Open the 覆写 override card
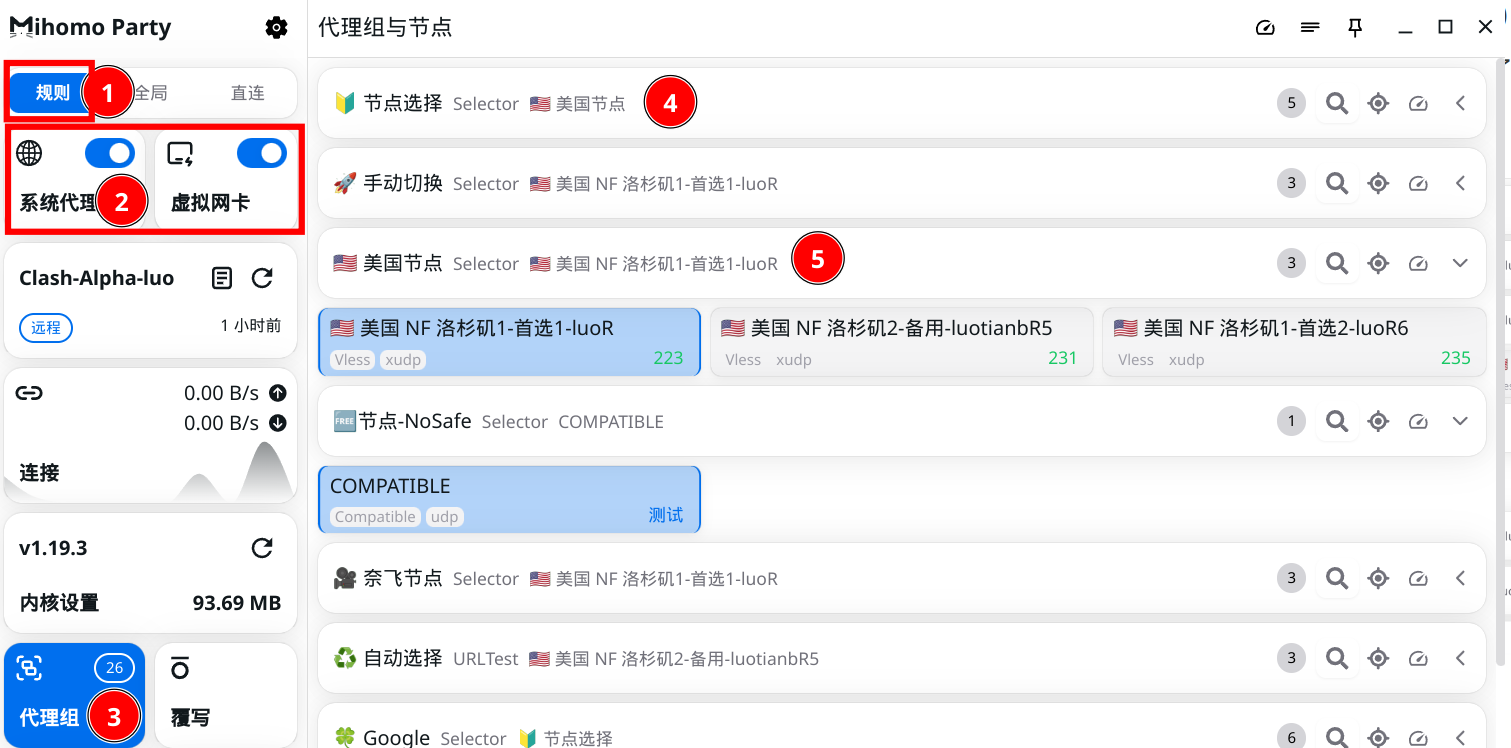The image size is (1511, 748). pyautogui.click(x=226, y=695)
